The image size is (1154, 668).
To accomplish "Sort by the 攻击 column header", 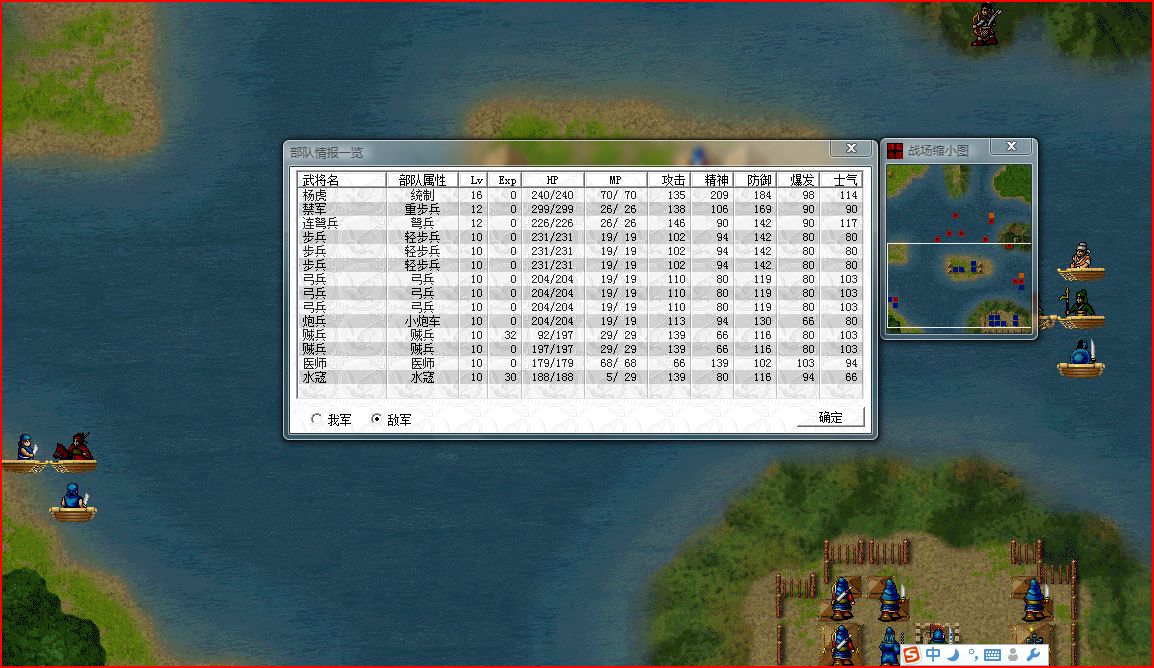I will point(669,180).
